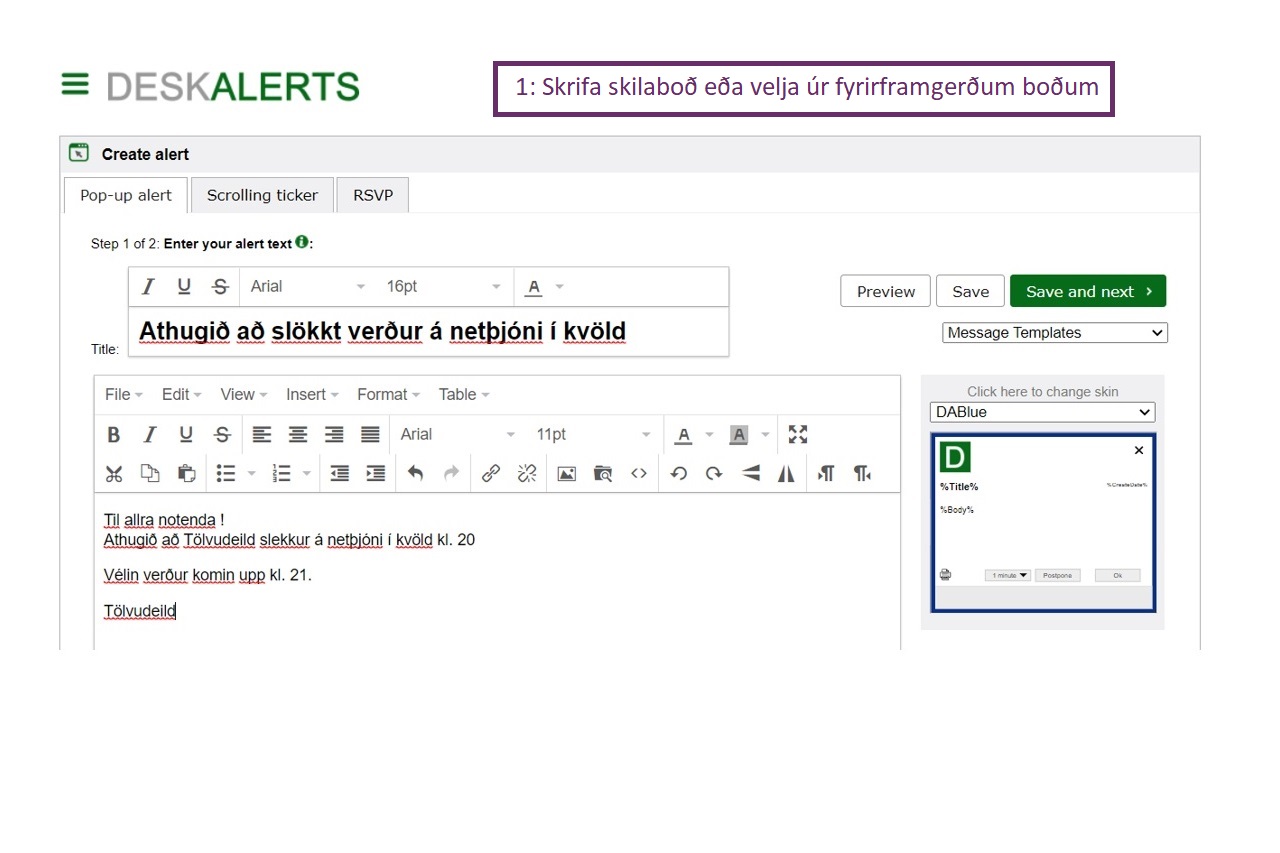Click the info icon beside alert text label
Viewport: 1280px width, 853px height.
tap(302, 242)
